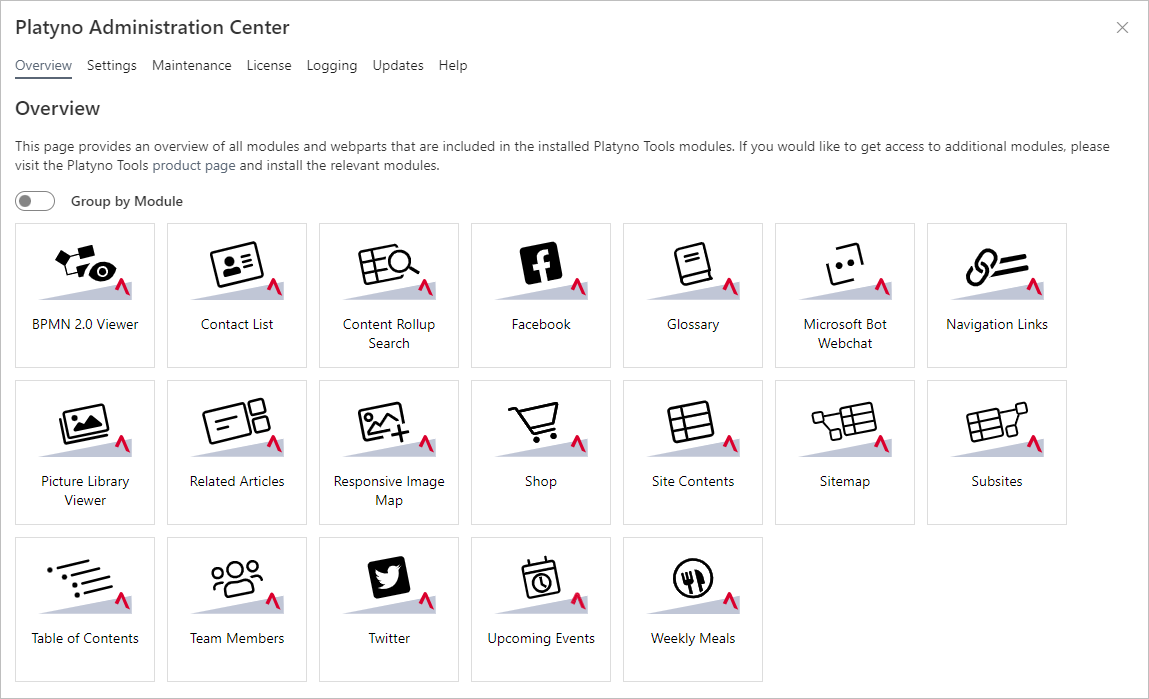Image resolution: width=1149 pixels, height=699 pixels.
Task: Select the Microsoft Bot Webchat icon
Action: 845,271
